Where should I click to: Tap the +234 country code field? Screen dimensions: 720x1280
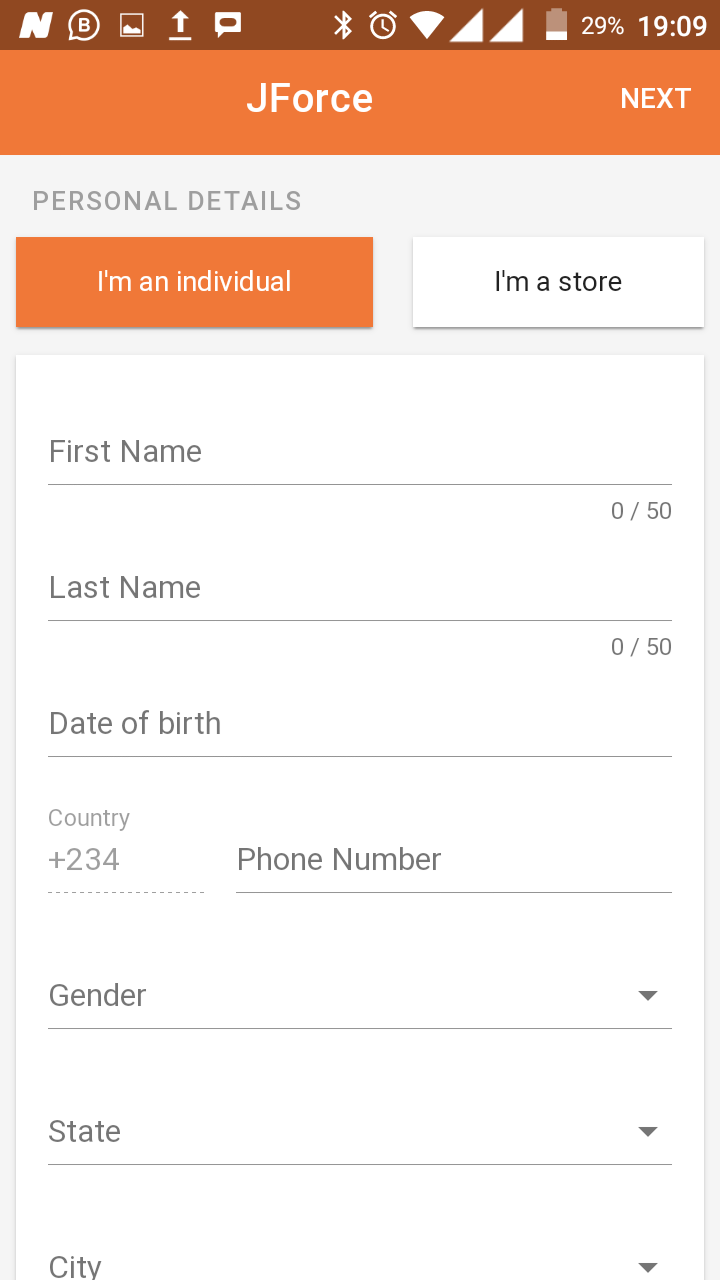coord(125,860)
